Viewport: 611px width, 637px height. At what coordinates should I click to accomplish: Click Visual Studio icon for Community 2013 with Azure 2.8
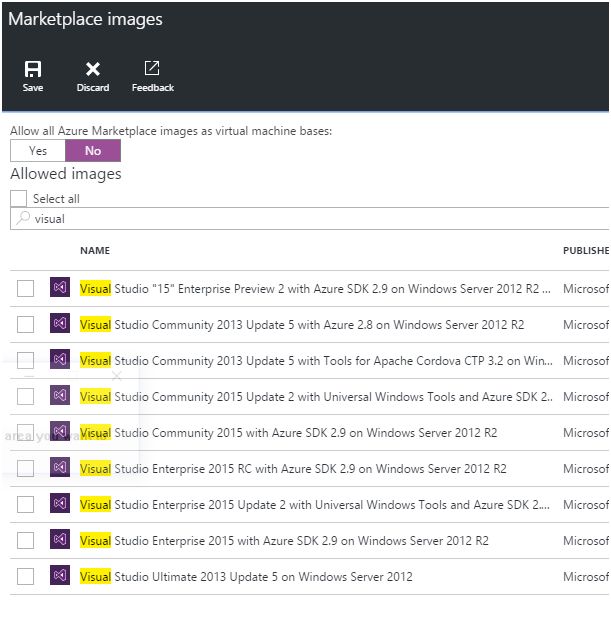click(60, 325)
